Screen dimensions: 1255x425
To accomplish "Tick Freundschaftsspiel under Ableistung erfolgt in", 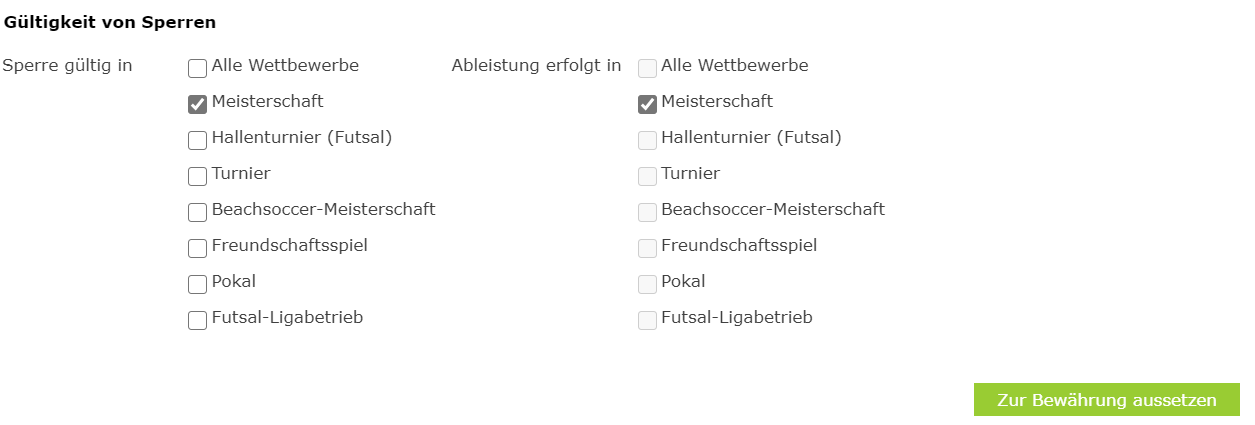I will point(647,248).
